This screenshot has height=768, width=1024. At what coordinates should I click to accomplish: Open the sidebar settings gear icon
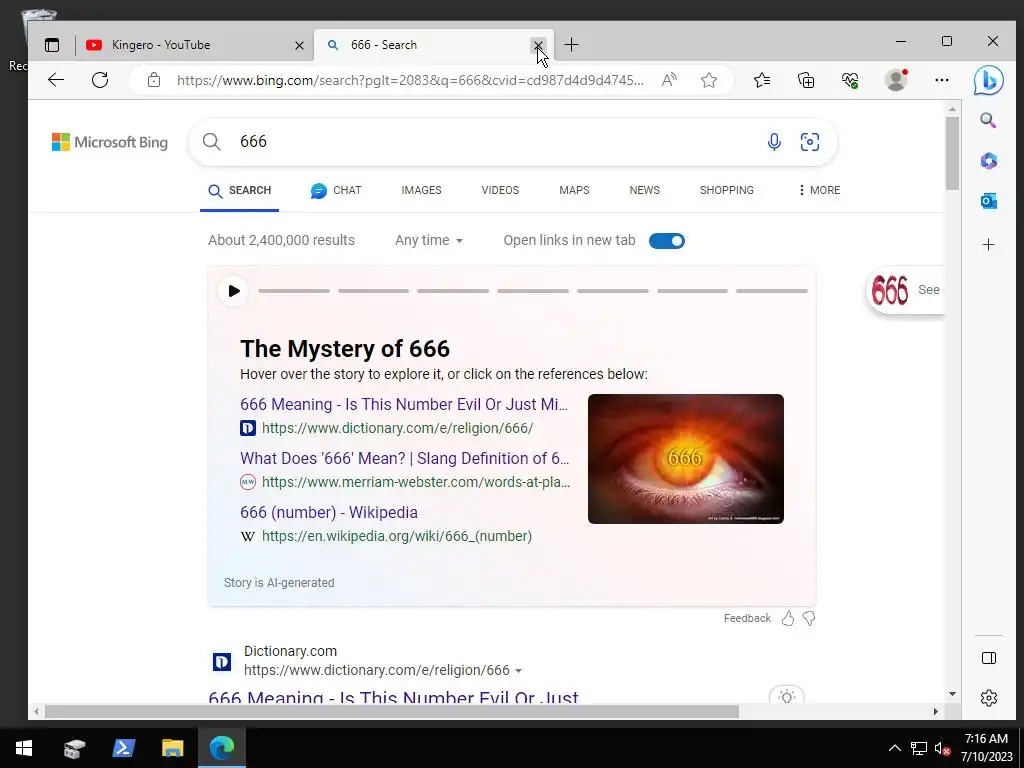[989, 697]
